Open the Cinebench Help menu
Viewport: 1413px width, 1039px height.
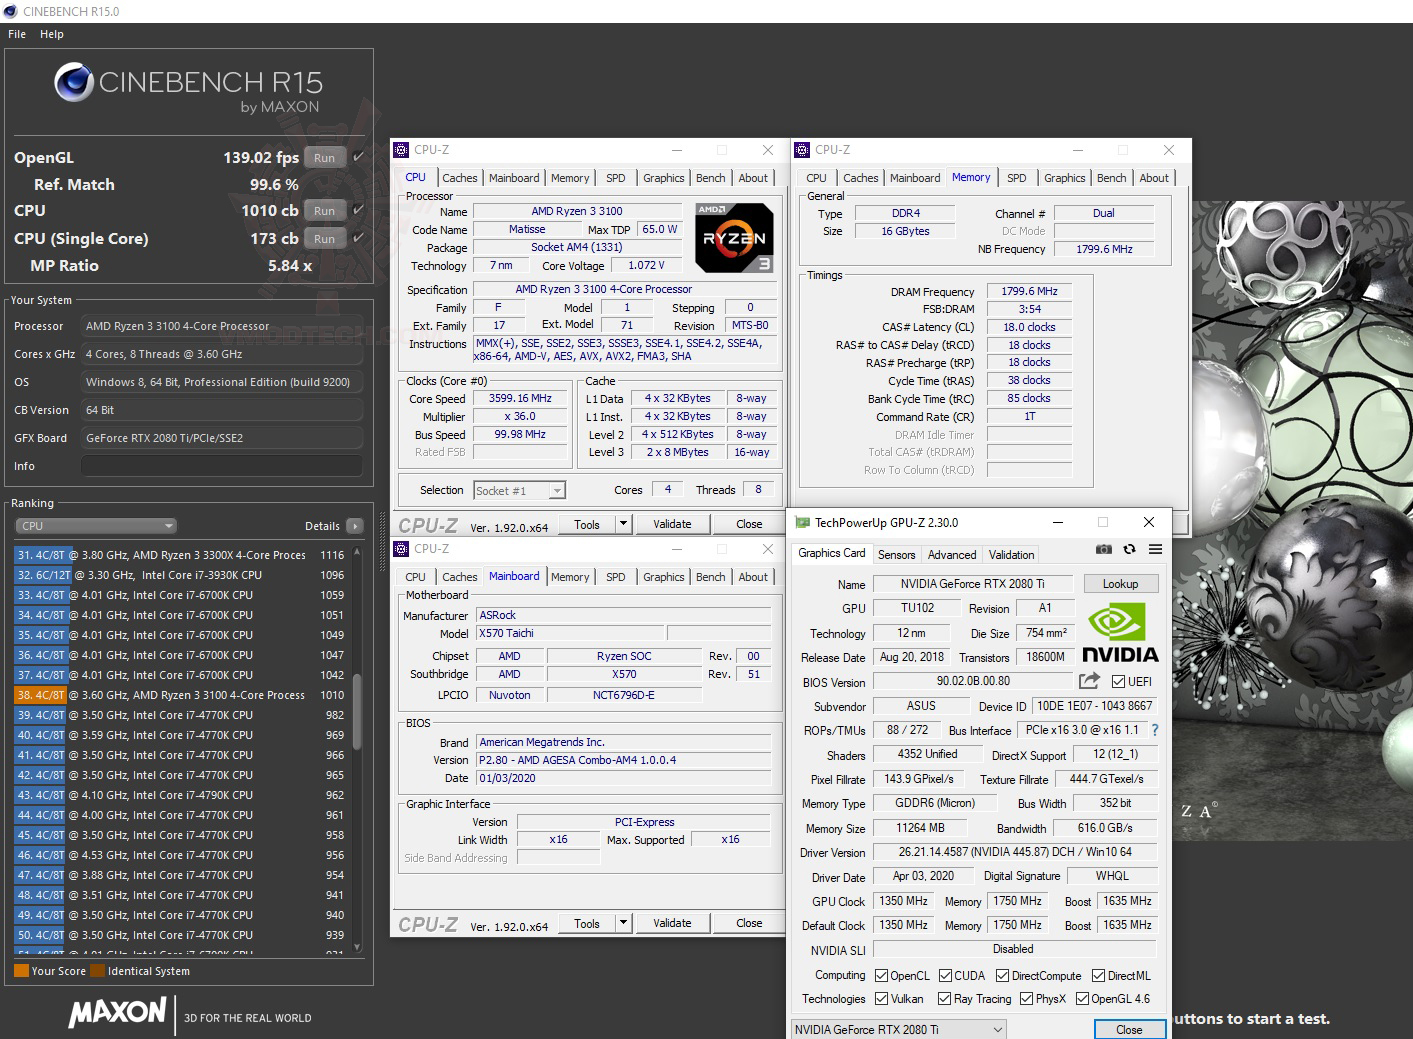(52, 34)
